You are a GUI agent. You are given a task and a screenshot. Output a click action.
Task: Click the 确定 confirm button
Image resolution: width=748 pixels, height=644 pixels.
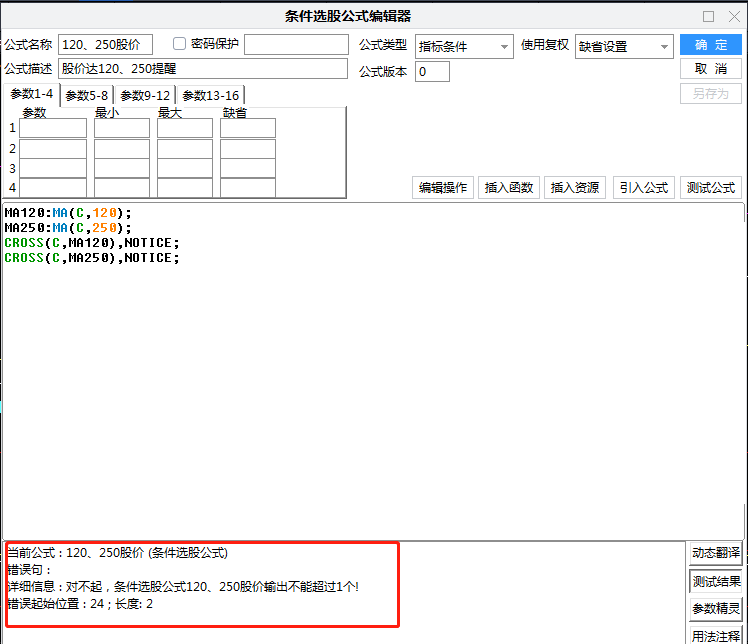click(x=710, y=45)
